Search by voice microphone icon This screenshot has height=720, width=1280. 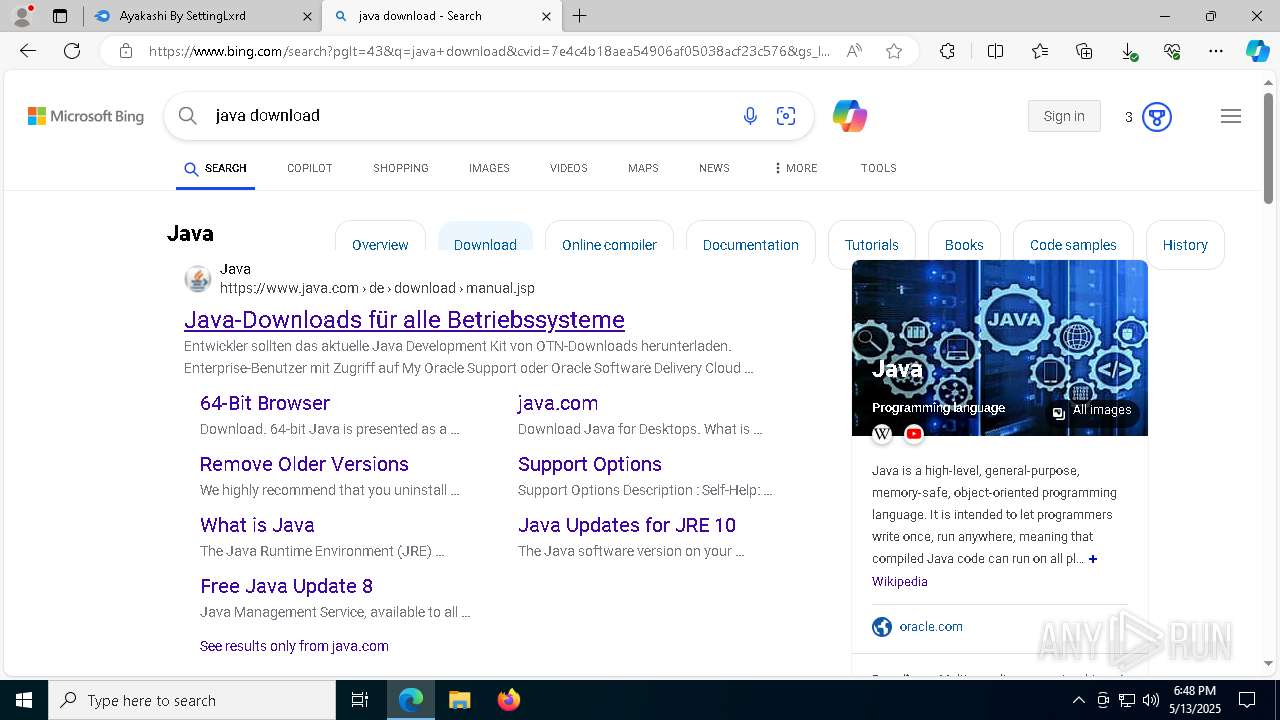(750, 117)
